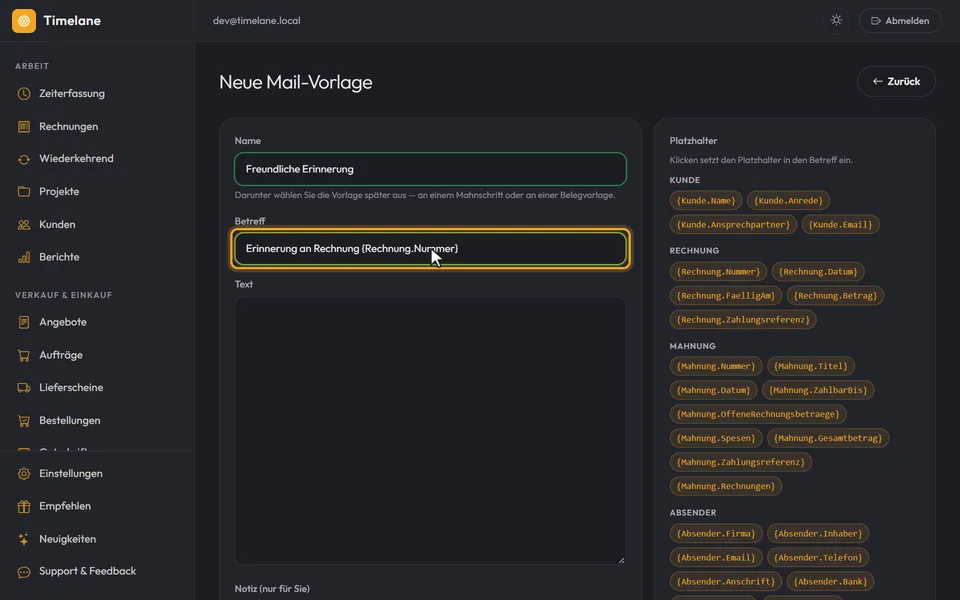Click the Bestellungen cart icon
The width and height of the screenshot is (960, 600).
click(24, 421)
